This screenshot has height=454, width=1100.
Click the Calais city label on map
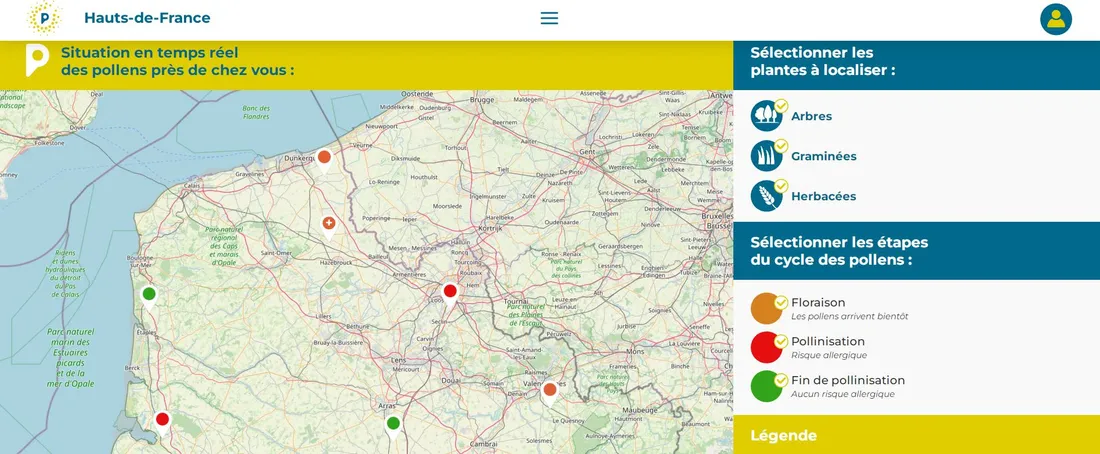click(x=191, y=186)
